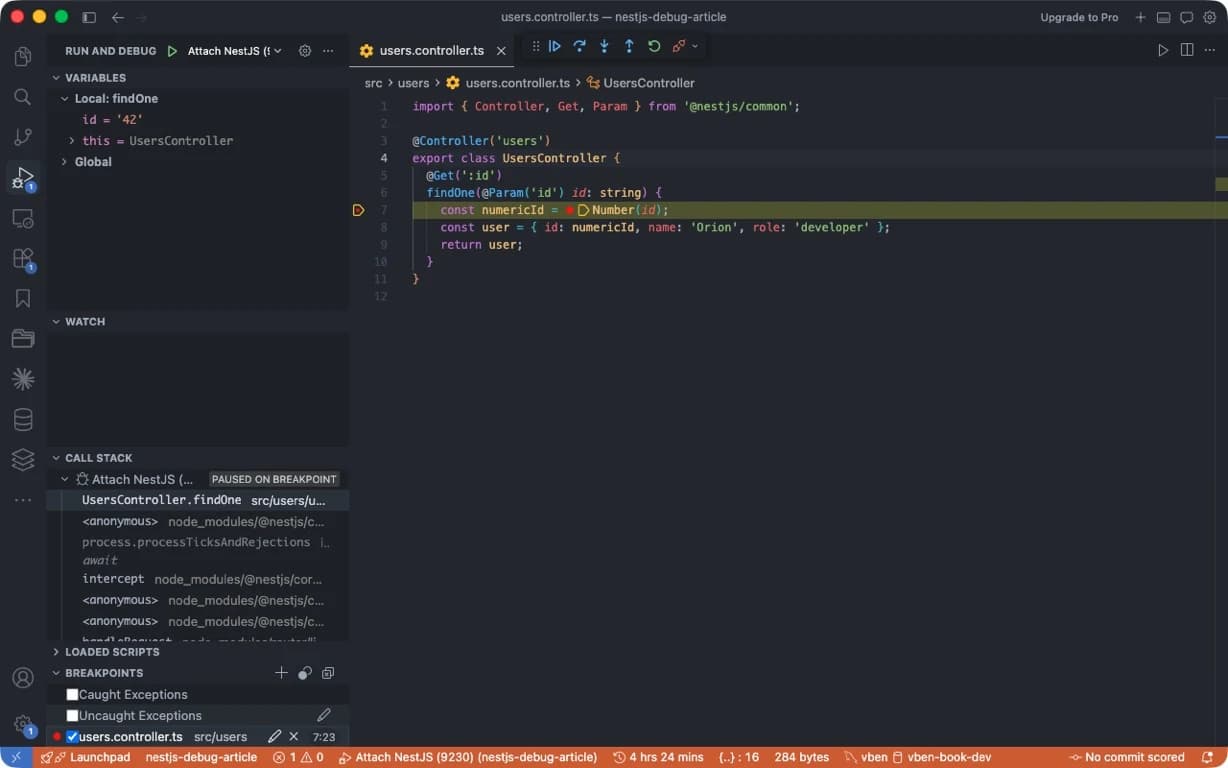Enable Uncaught Exceptions breakpoint
This screenshot has height=768, width=1228.
click(72, 715)
